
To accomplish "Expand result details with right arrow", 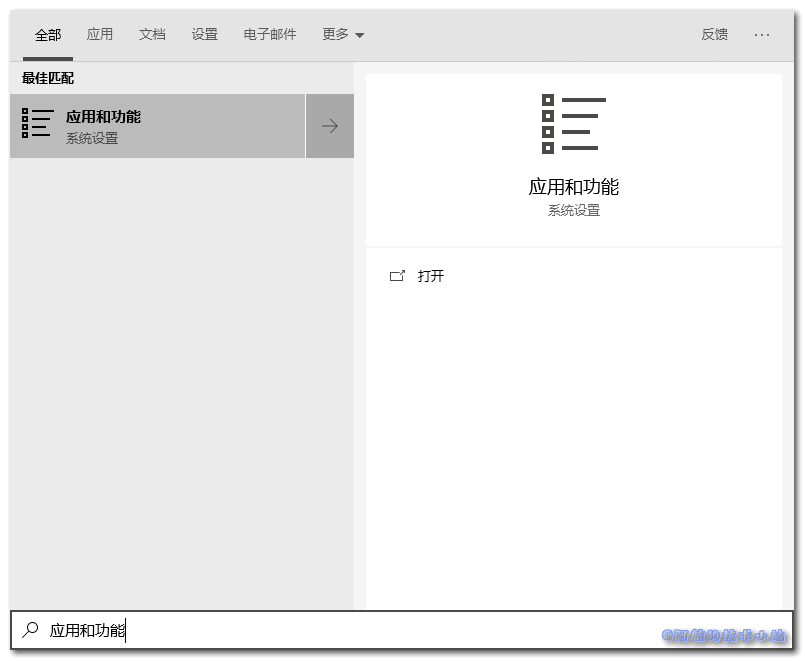I will 330,126.
